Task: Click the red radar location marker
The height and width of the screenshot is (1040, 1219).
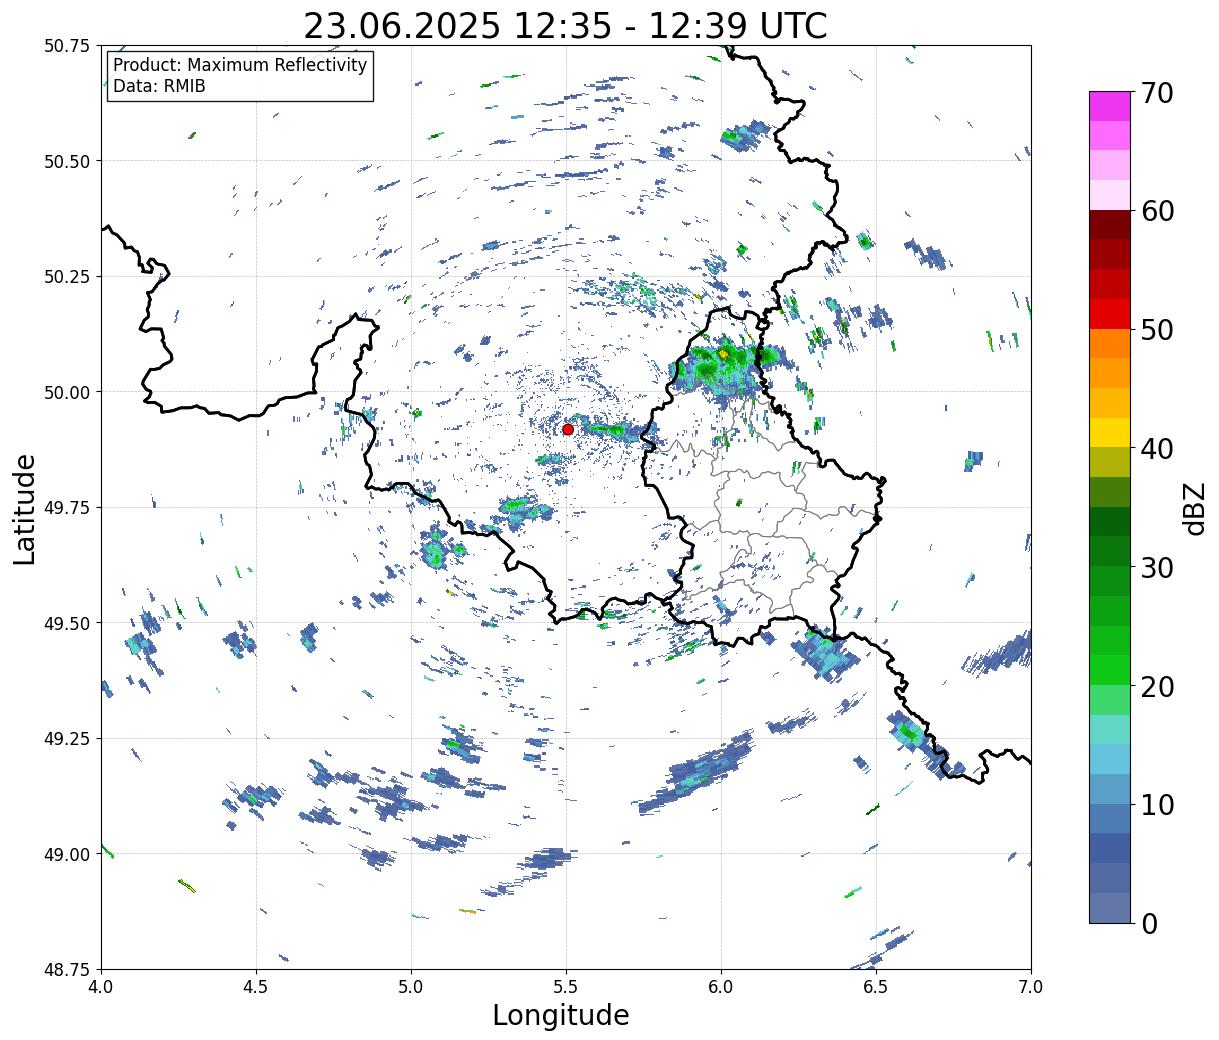Action: (x=568, y=429)
